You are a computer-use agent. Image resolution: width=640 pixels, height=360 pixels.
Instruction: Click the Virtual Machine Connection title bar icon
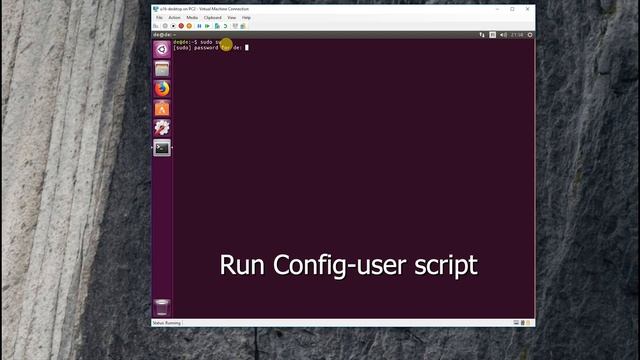coord(156,9)
